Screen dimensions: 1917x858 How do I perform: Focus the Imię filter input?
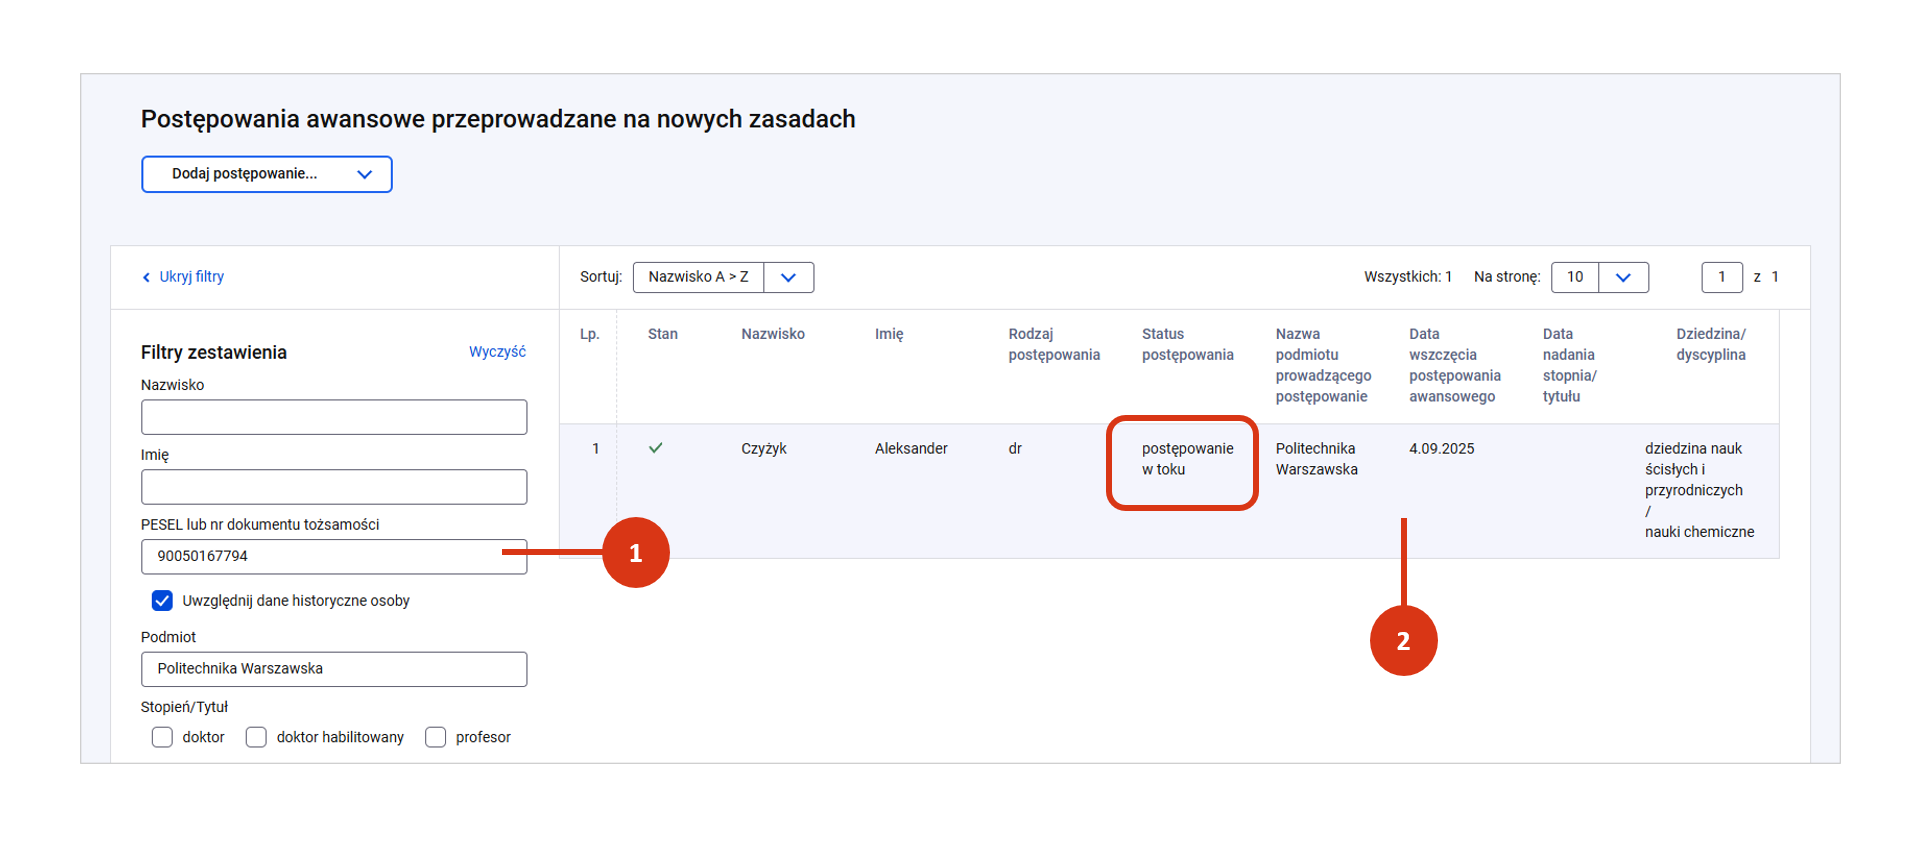click(x=334, y=487)
